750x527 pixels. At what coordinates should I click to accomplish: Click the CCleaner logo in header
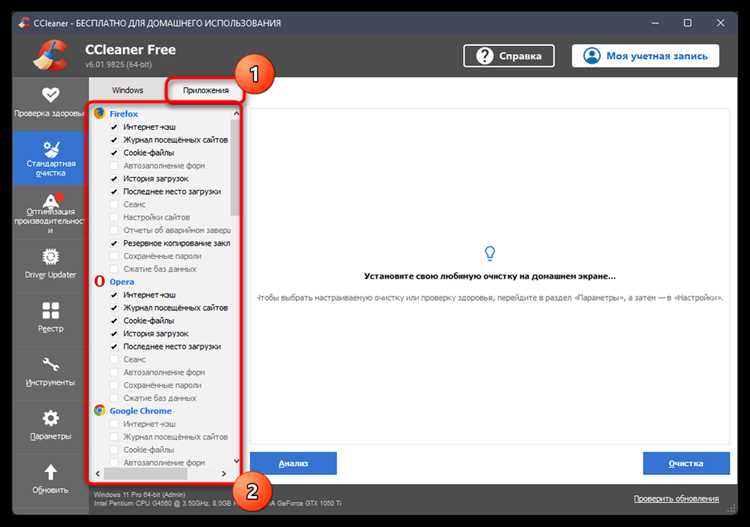pos(50,55)
